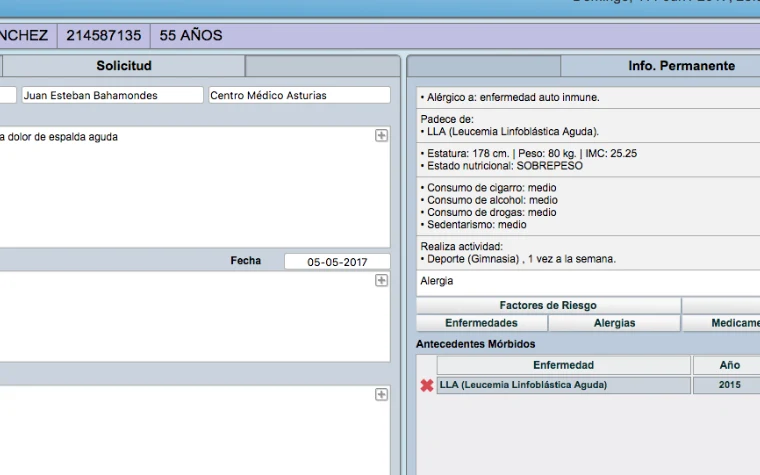The image size is (760, 475).
Task: Click the 'Fecha' label
Action: pos(246,261)
